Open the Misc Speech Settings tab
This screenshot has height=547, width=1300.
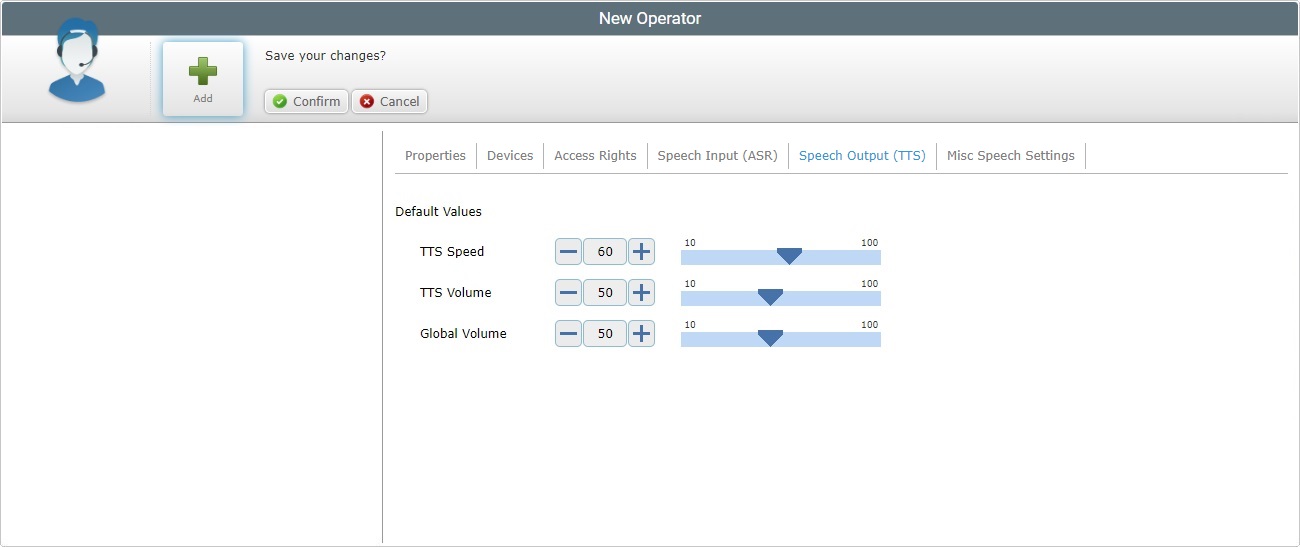click(x=1010, y=156)
